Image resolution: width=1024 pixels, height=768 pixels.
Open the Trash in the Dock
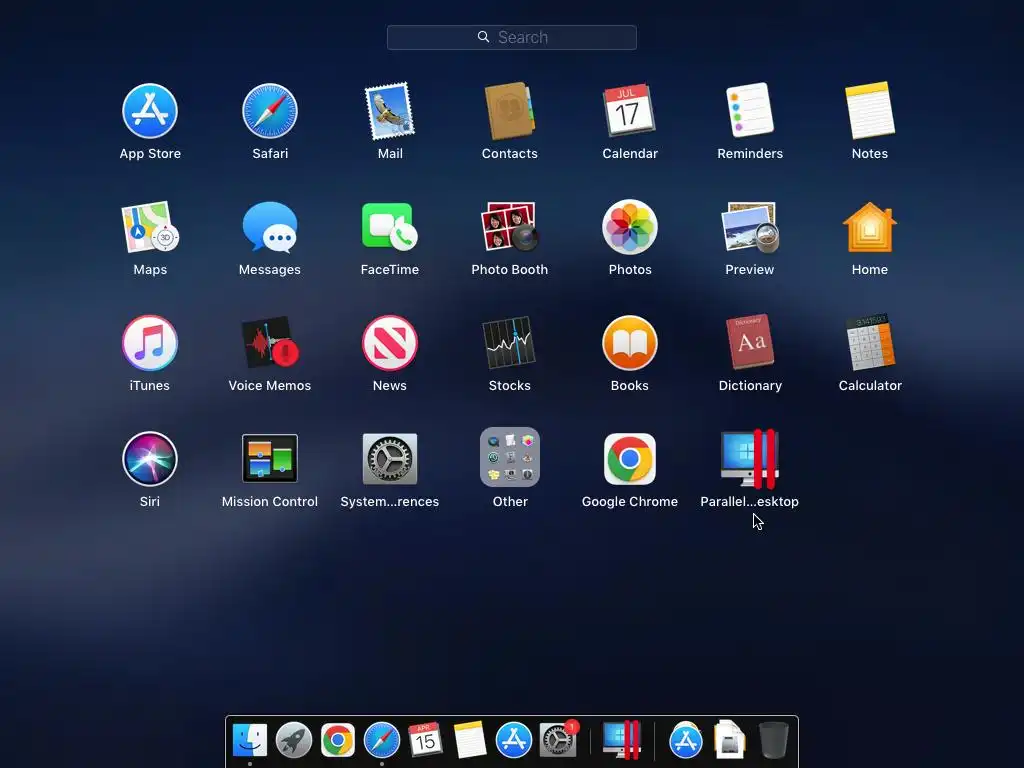point(774,739)
